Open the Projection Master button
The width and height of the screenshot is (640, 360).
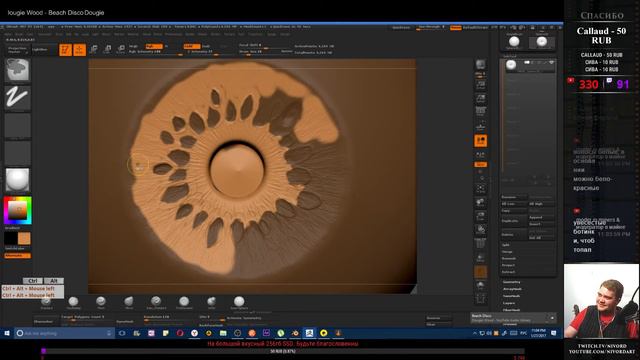[17, 50]
